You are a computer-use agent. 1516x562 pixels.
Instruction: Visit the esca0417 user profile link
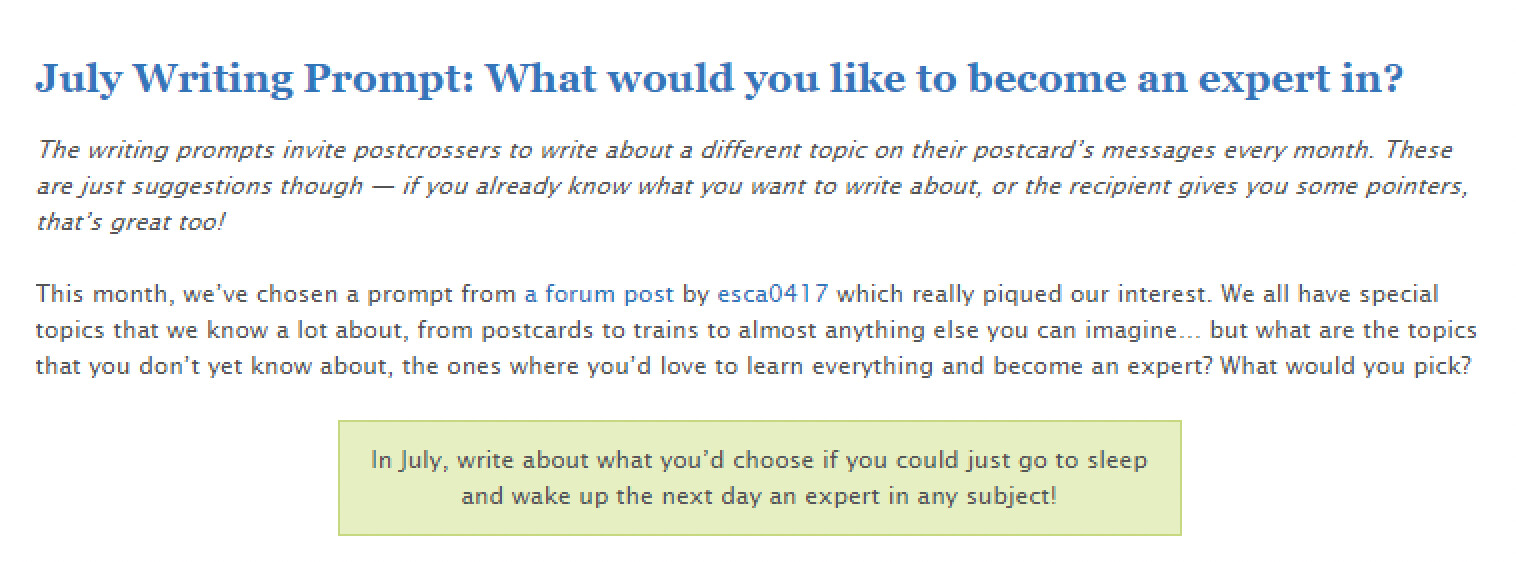772,294
